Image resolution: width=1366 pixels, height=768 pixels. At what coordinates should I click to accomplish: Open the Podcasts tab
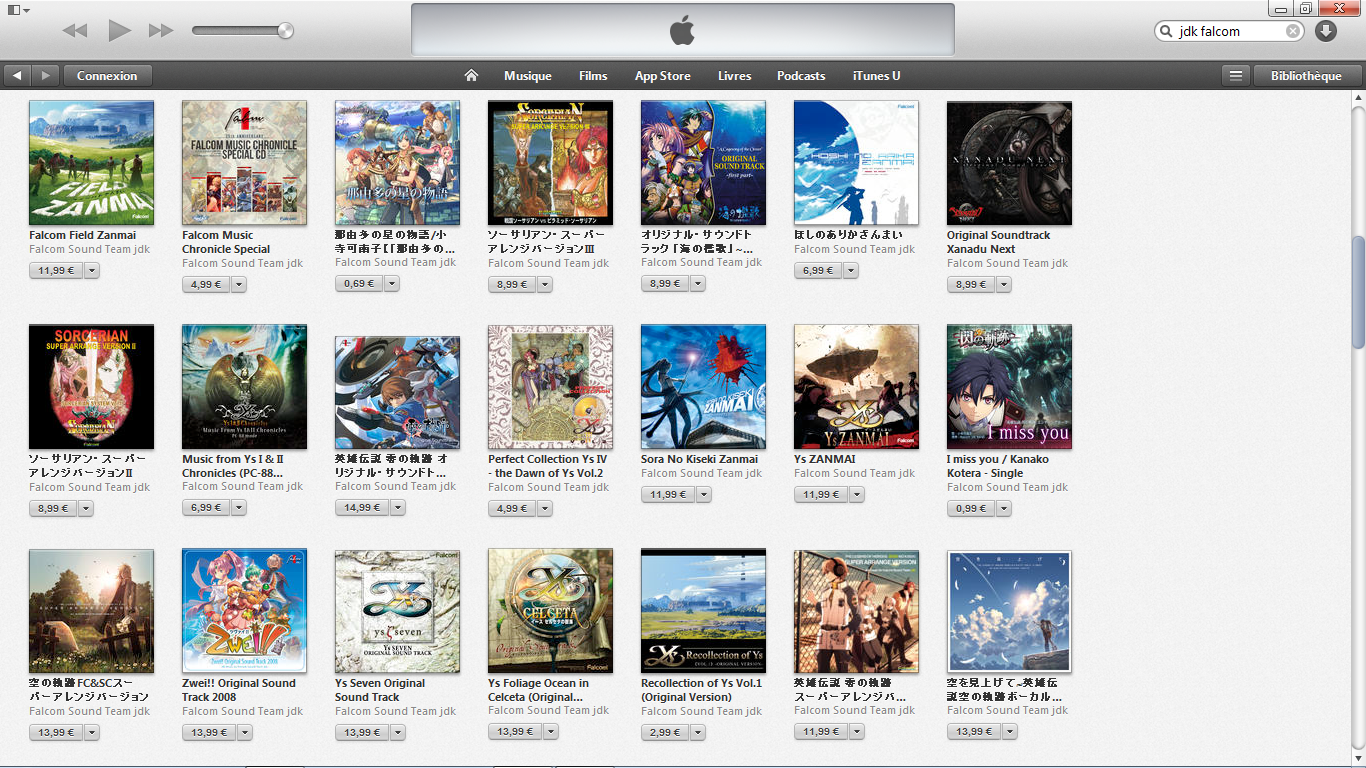[x=801, y=76]
